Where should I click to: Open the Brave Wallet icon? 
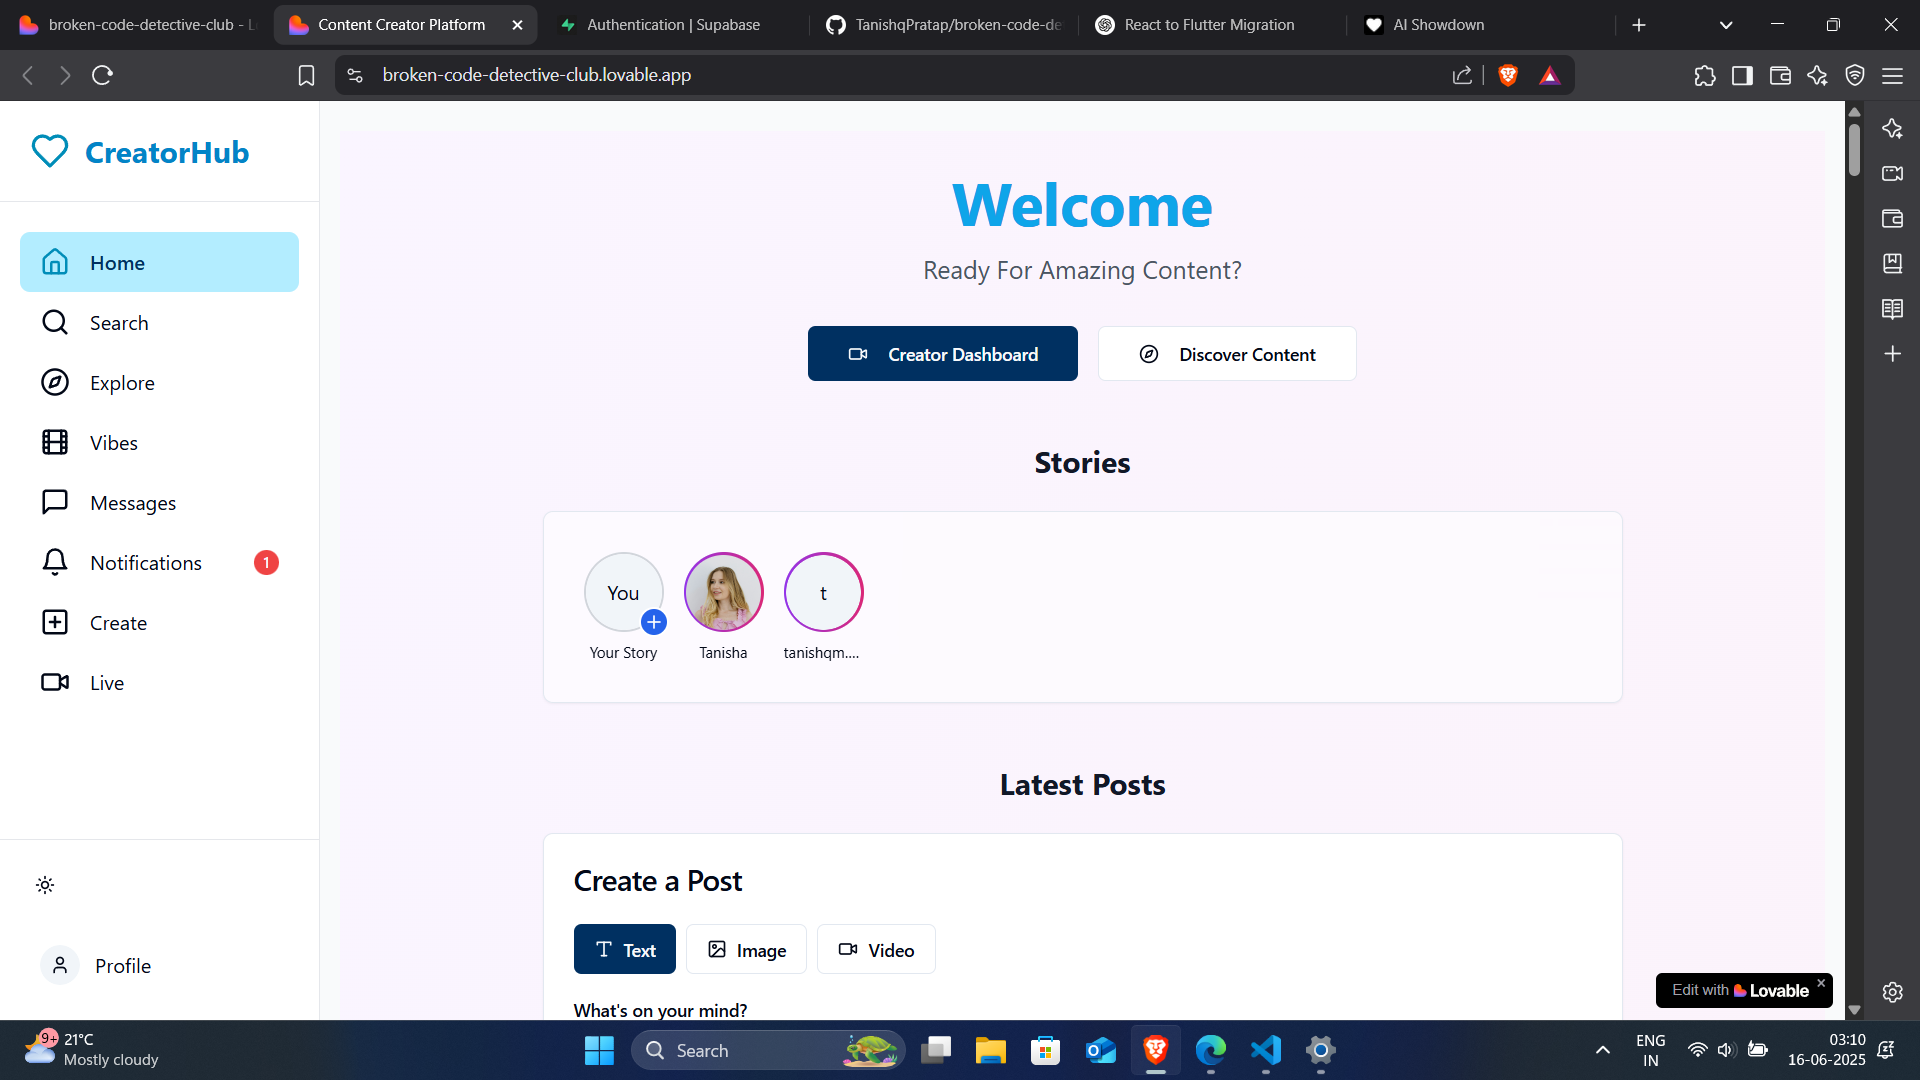coord(1781,75)
